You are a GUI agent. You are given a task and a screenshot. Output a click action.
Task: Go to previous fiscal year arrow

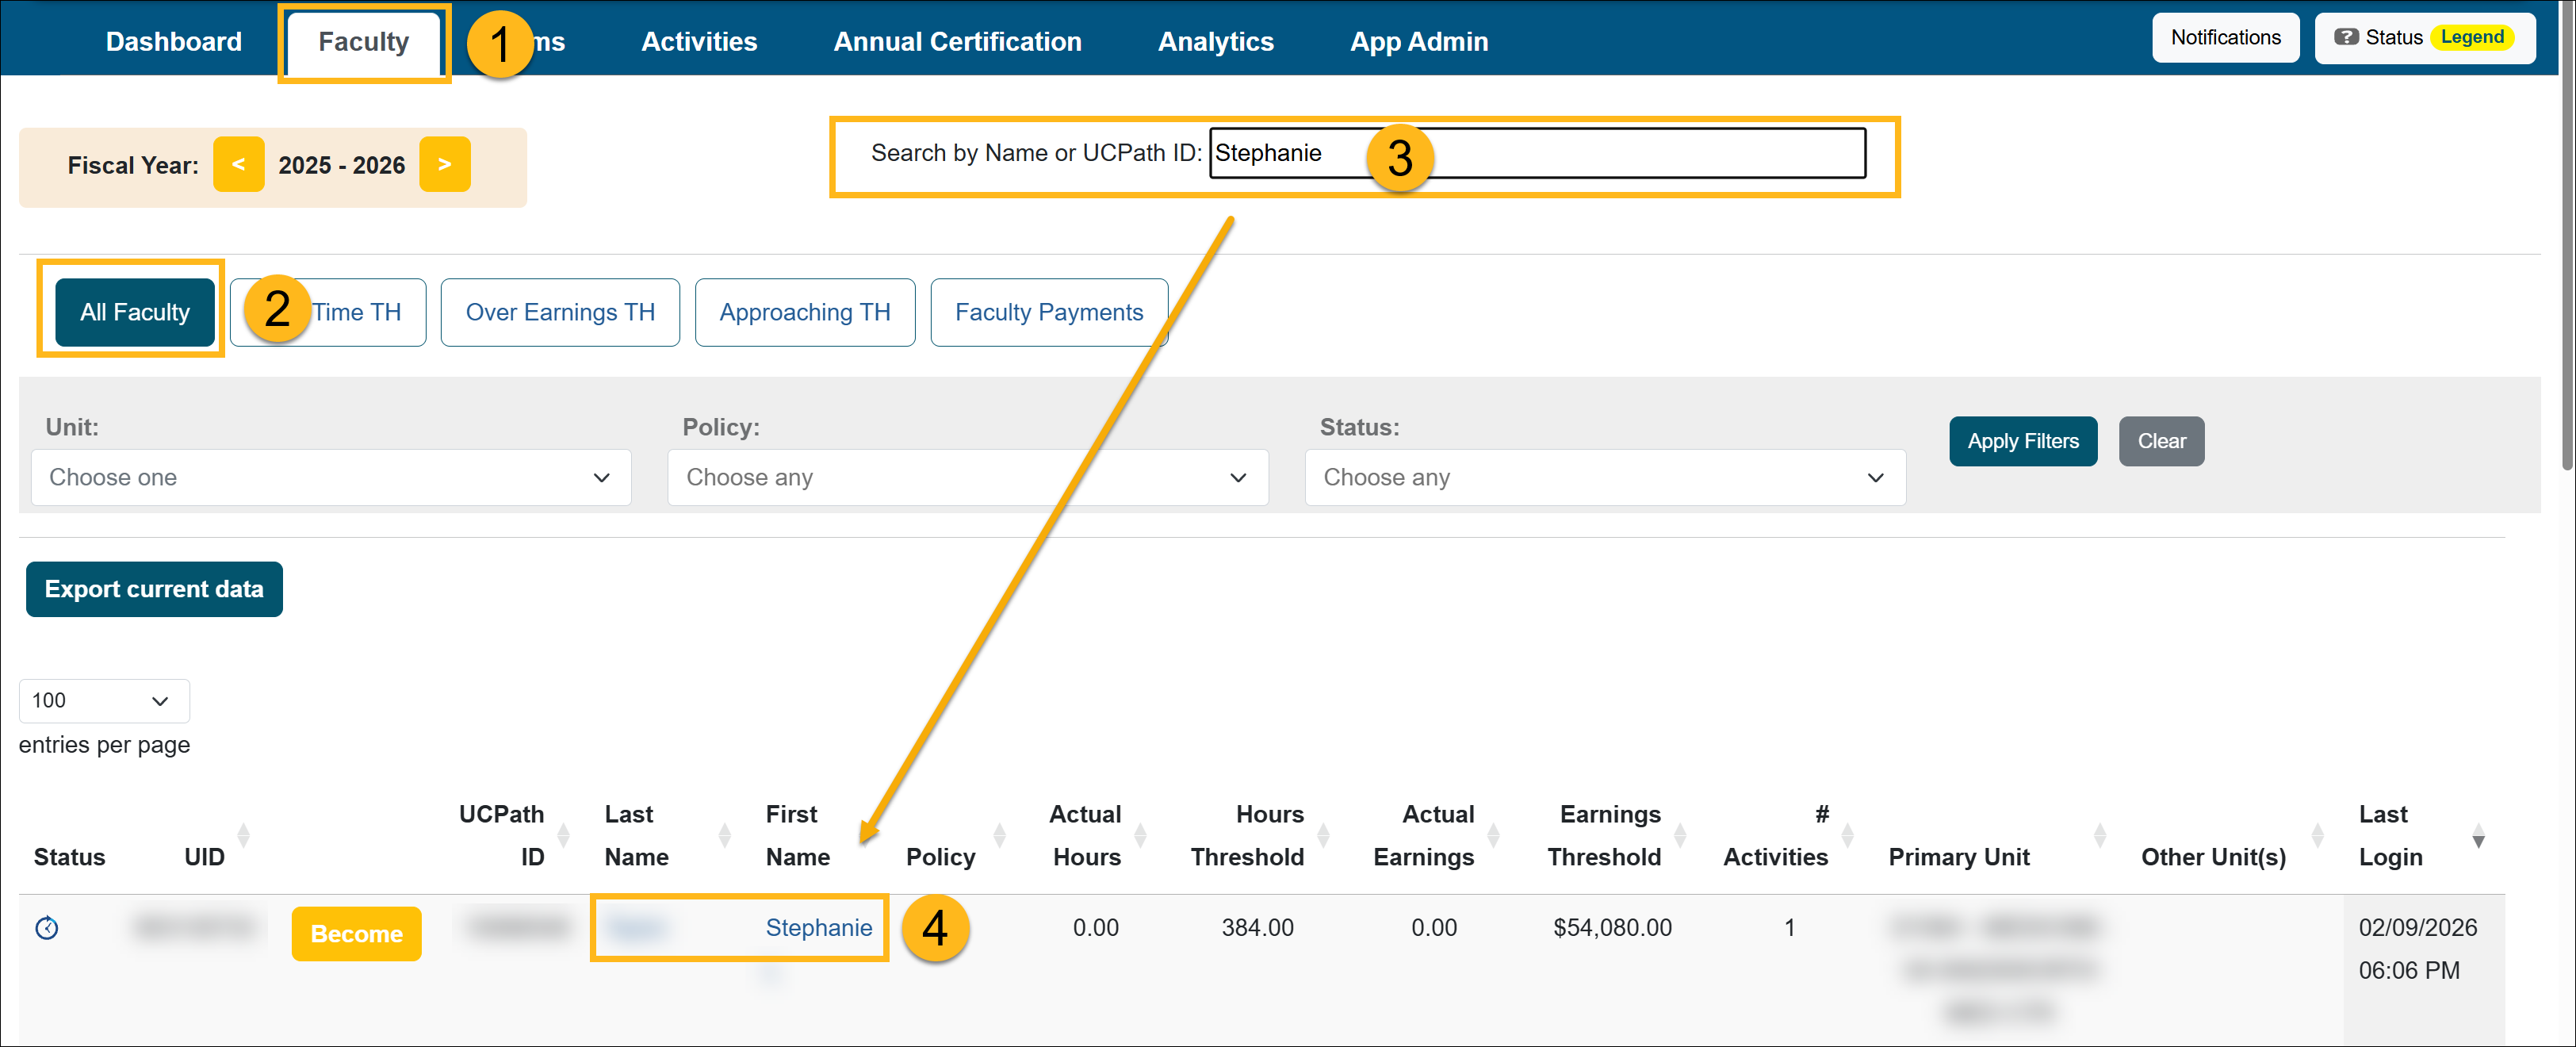(x=238, y=164)
